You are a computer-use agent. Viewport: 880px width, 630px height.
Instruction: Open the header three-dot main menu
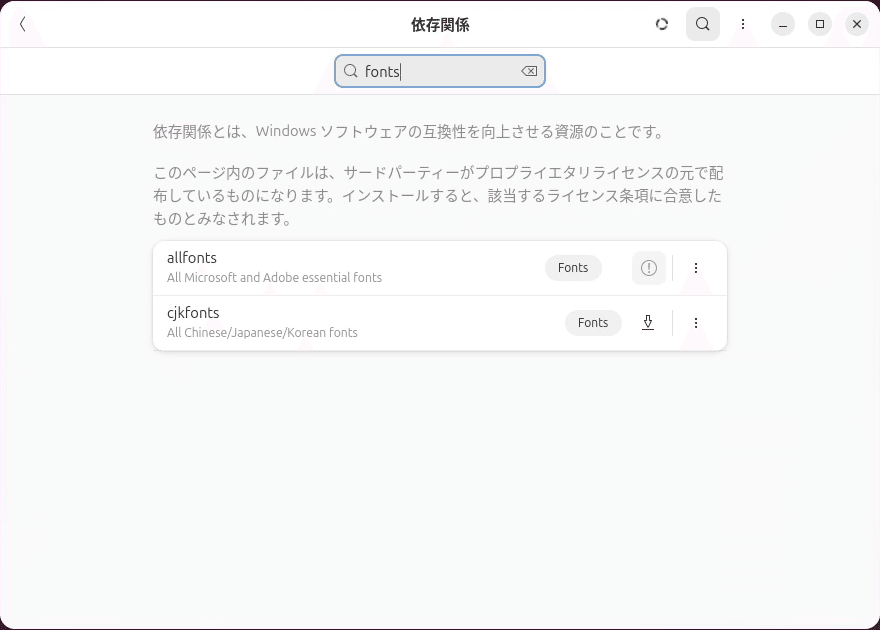(742, 24)
